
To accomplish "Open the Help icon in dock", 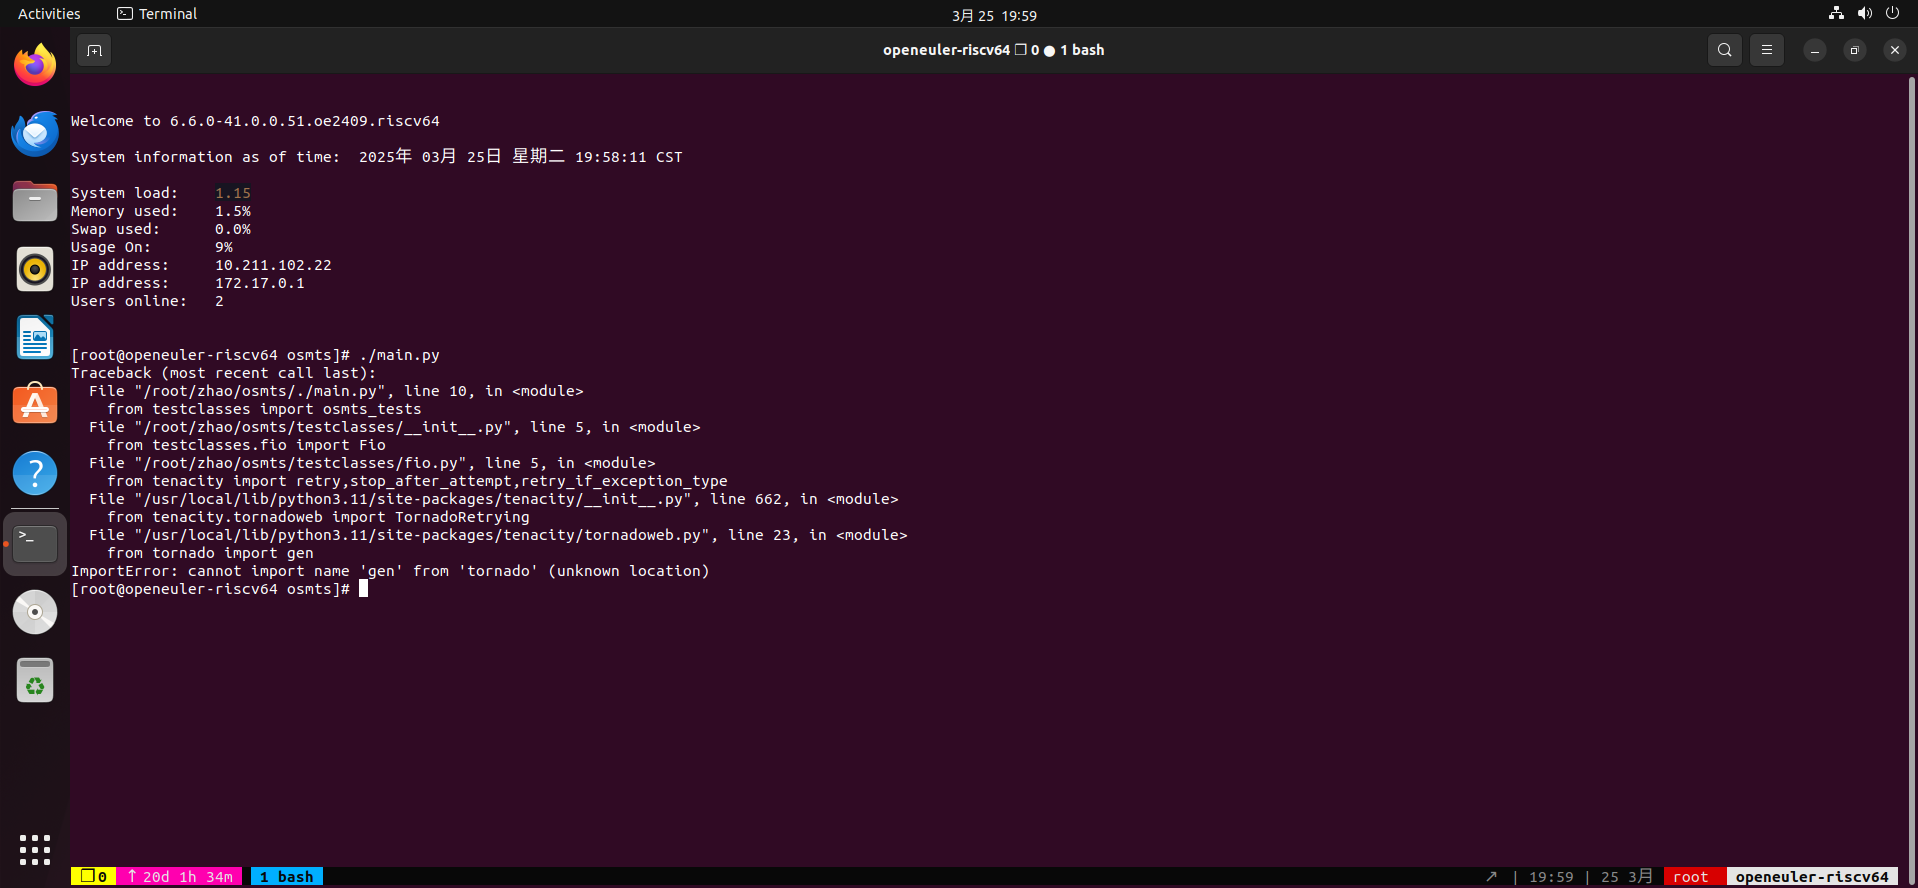I will click(x=35, y=473).
